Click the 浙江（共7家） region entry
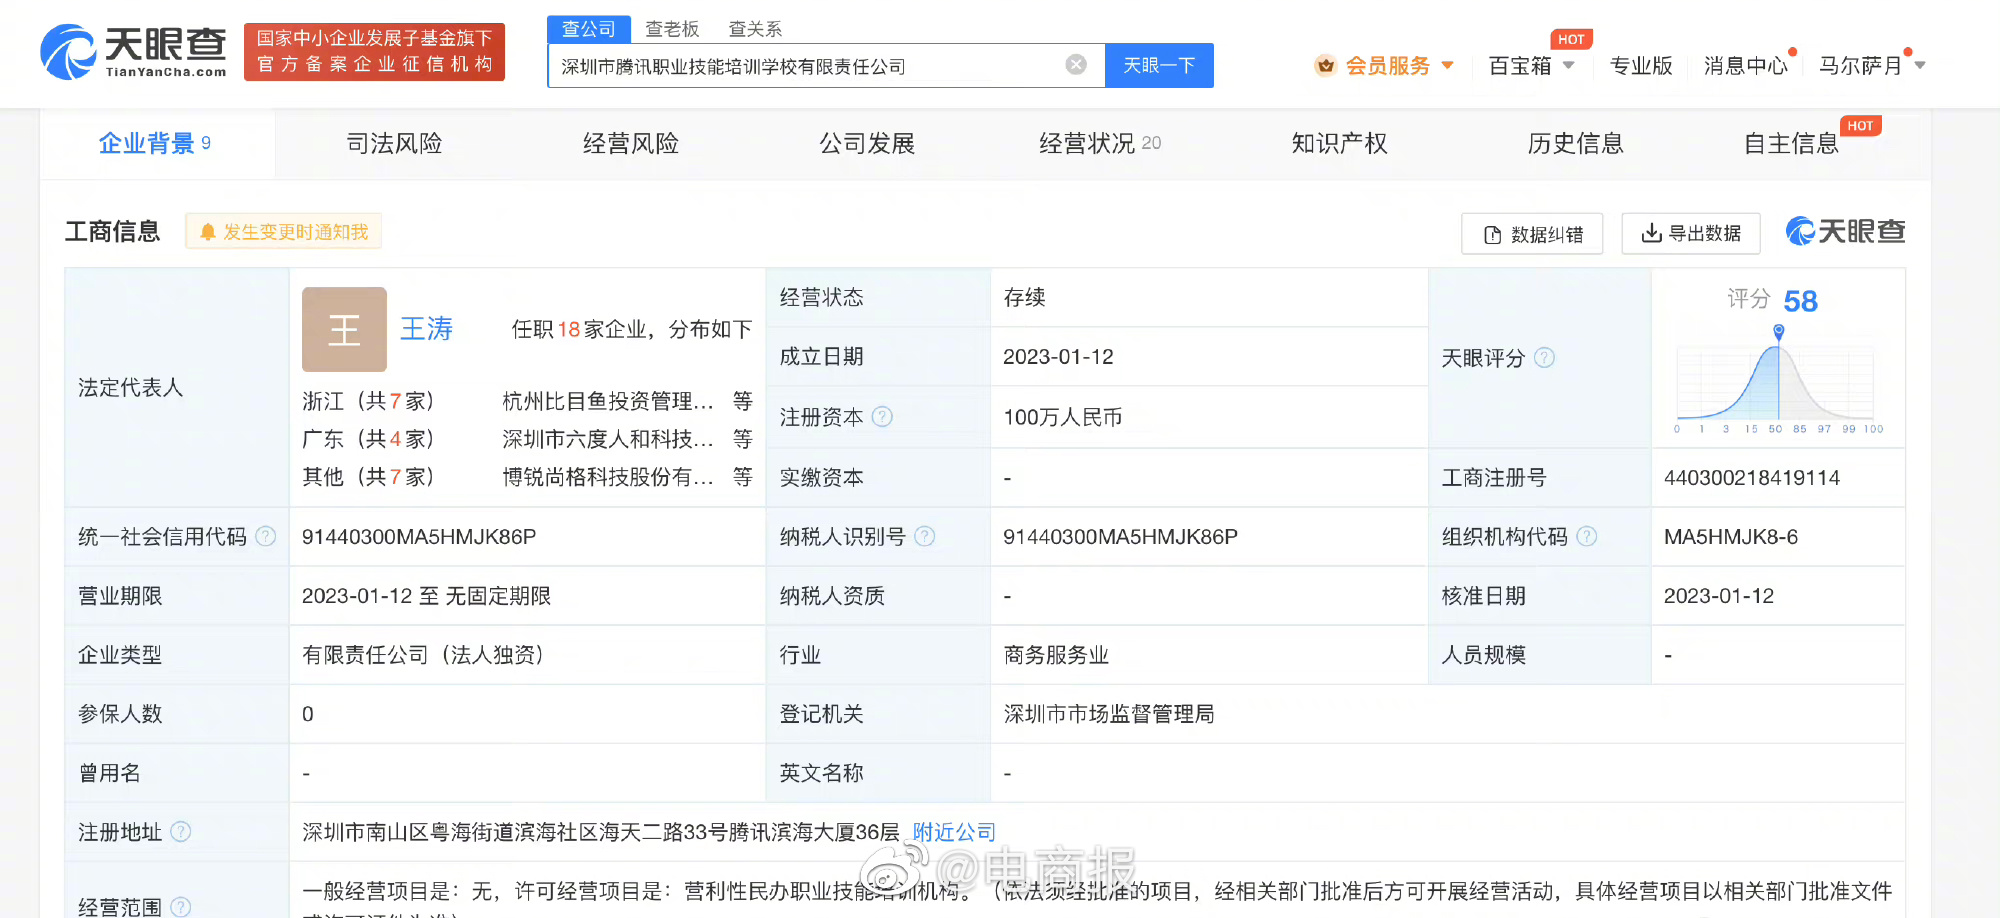 pos(368,401)
